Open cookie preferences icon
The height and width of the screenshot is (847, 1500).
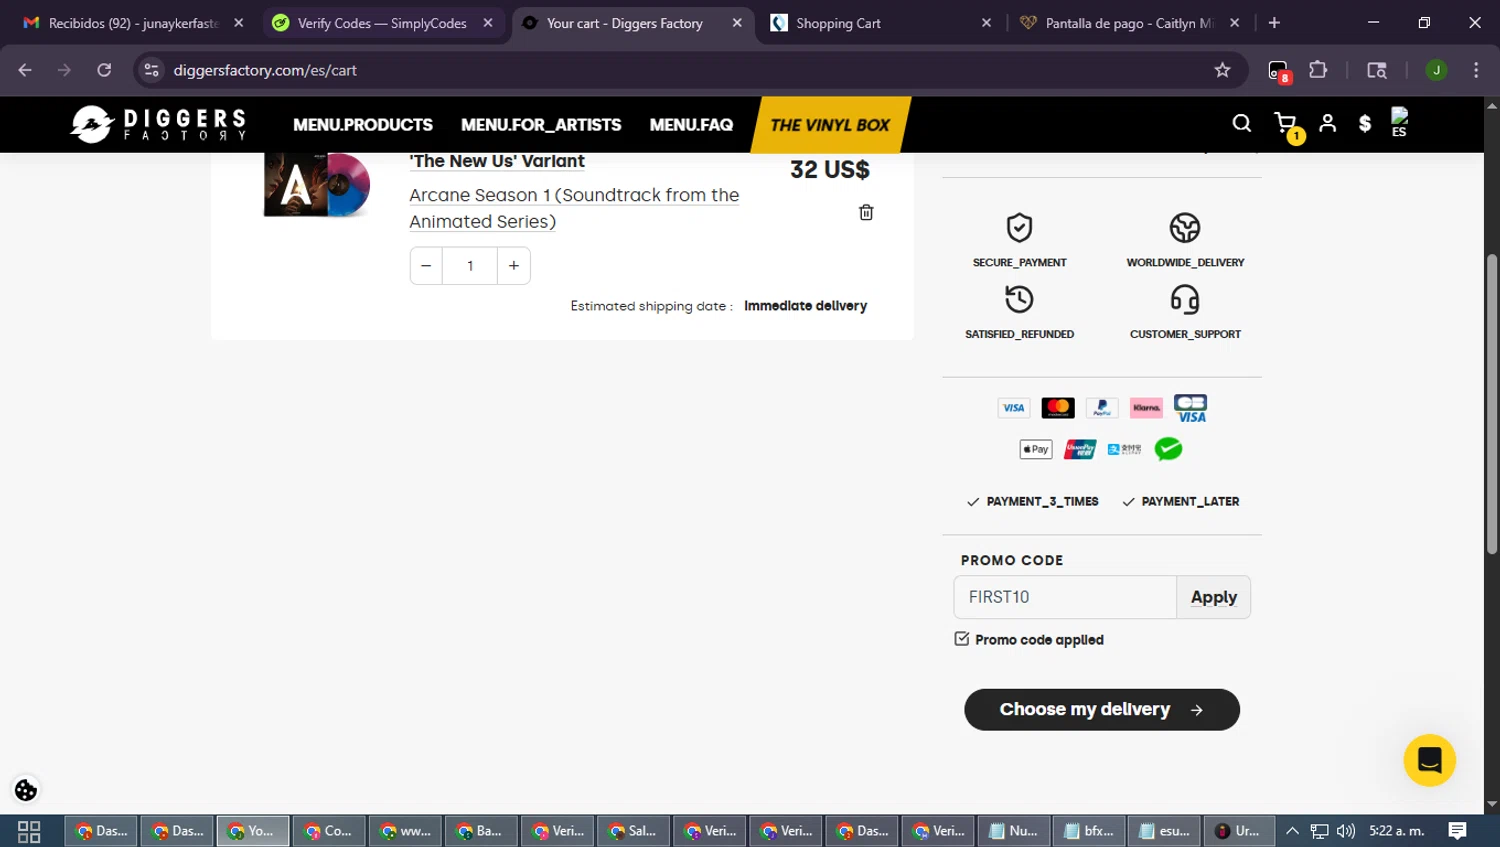point(26,790)
